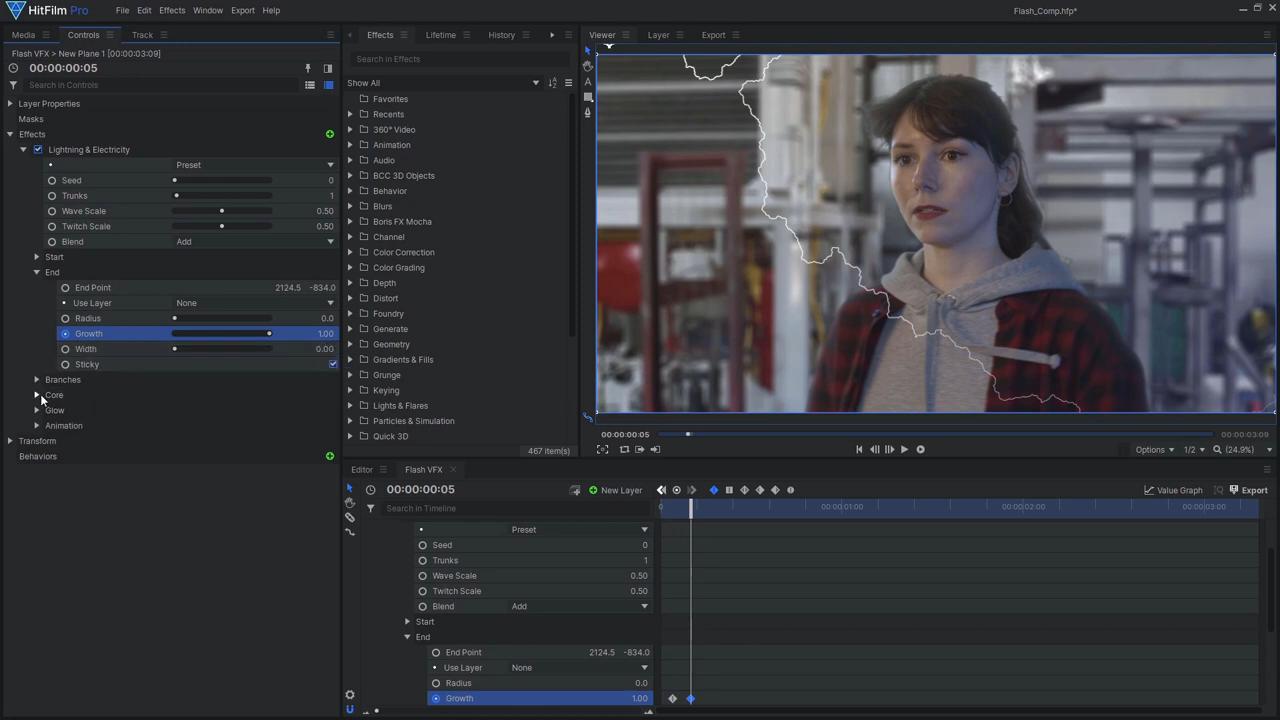Viewport: 1280px width, 720px height.
Task: Click the timeline Export button
Action: pyautogui.click(x=1248, y=490)
